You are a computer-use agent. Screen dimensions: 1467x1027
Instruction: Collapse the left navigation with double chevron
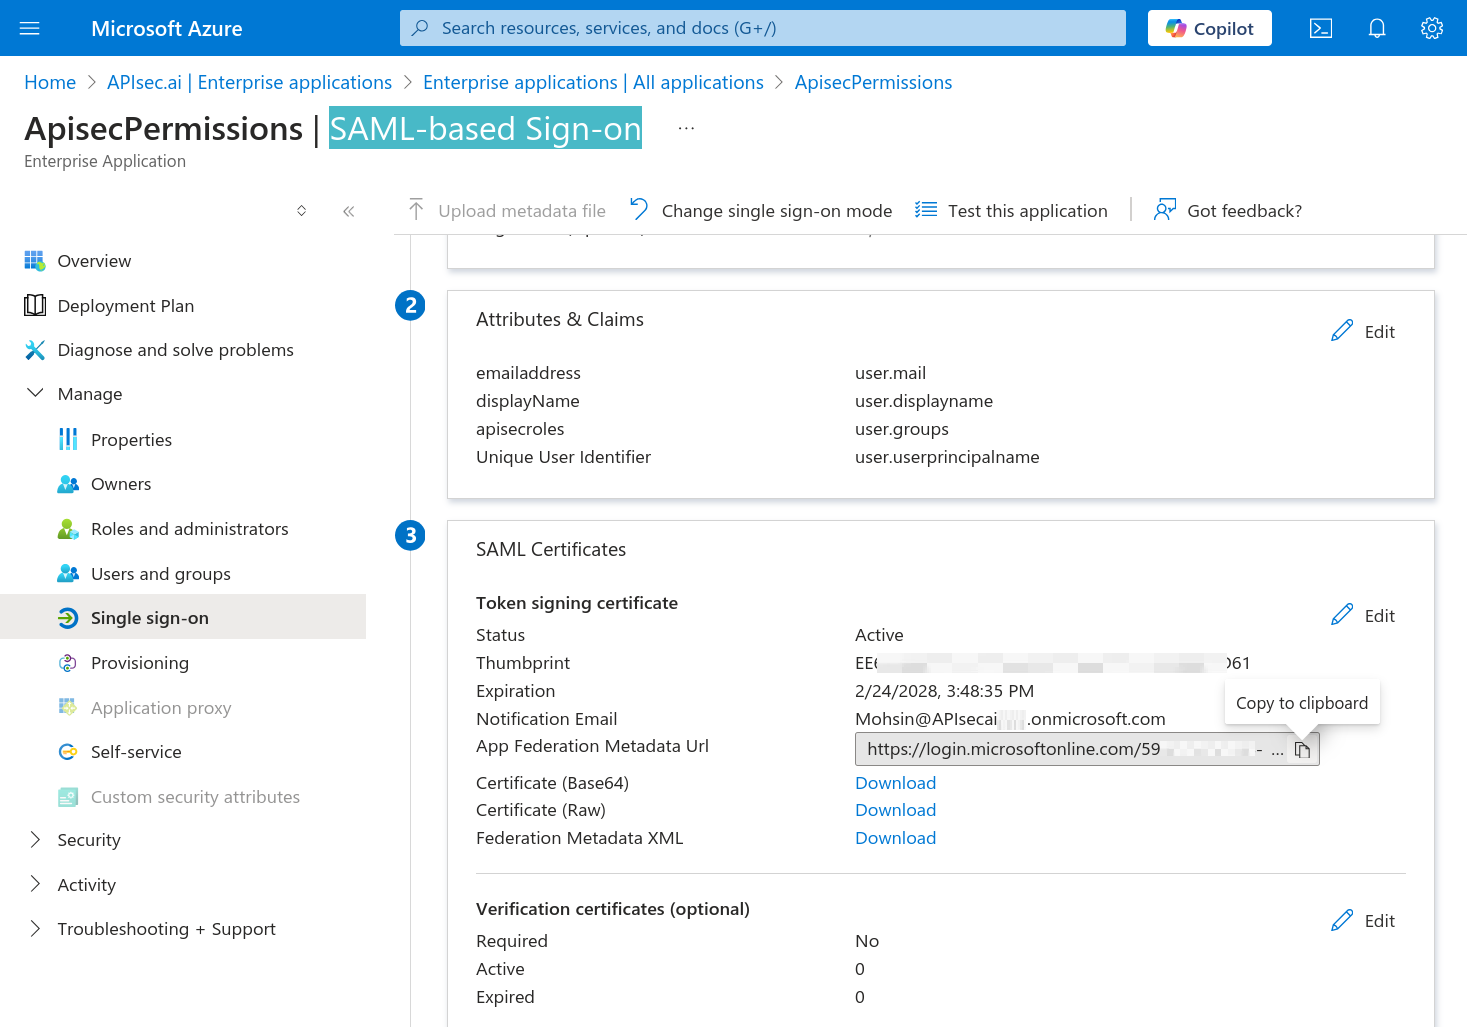coord(348,211)
